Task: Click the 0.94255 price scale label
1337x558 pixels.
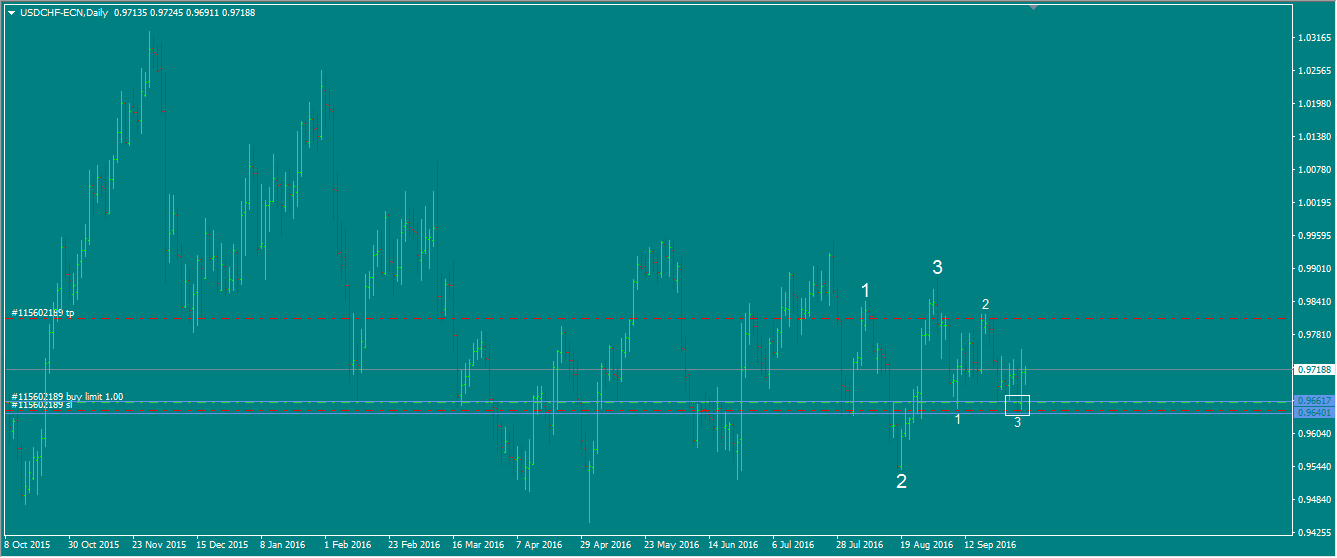Action: click(x=1314, y=533)
